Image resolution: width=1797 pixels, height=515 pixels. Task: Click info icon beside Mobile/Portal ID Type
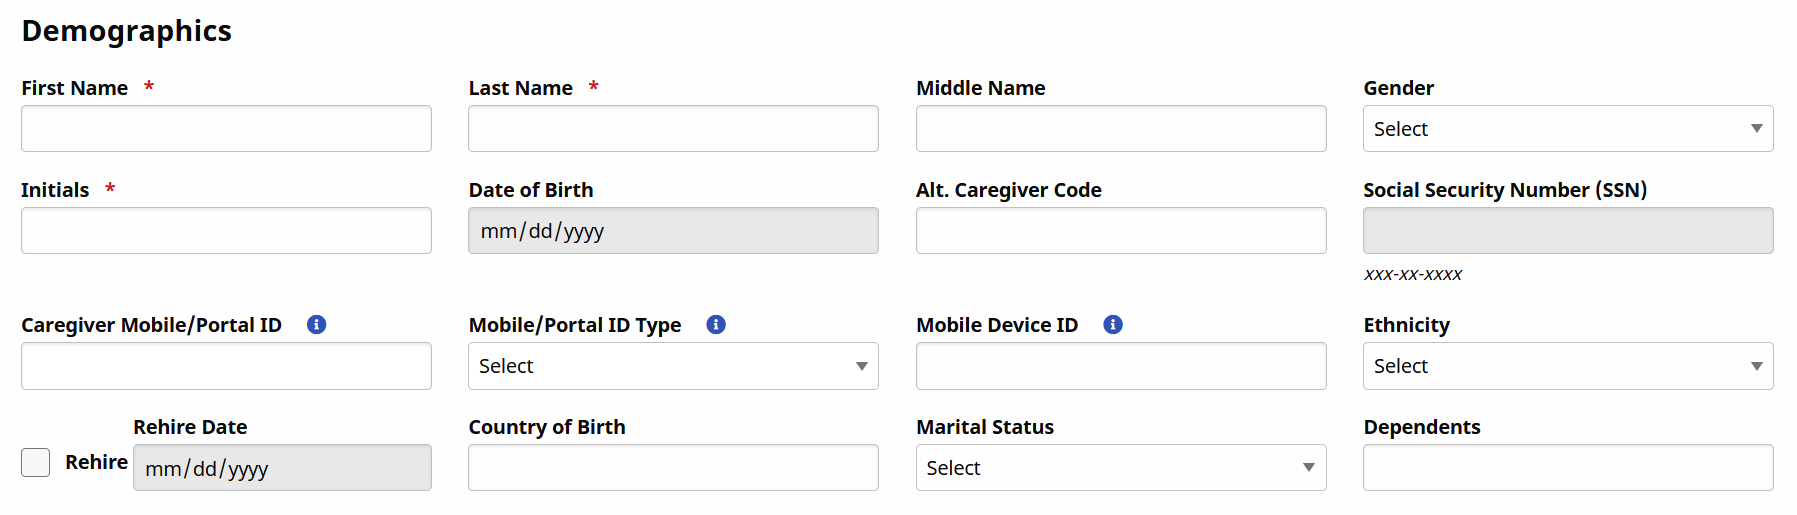(716, 324)
